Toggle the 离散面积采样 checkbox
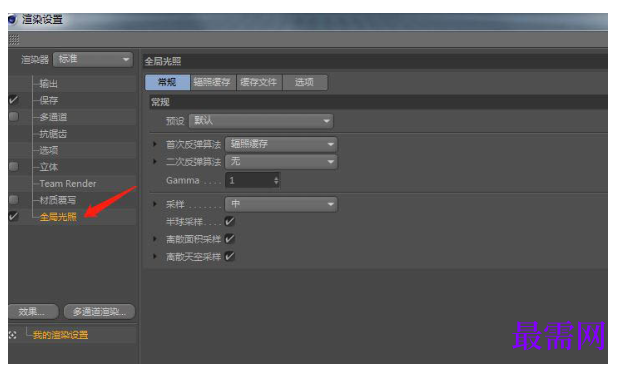The height and width of the screenshot is (367, 624). 230,239
